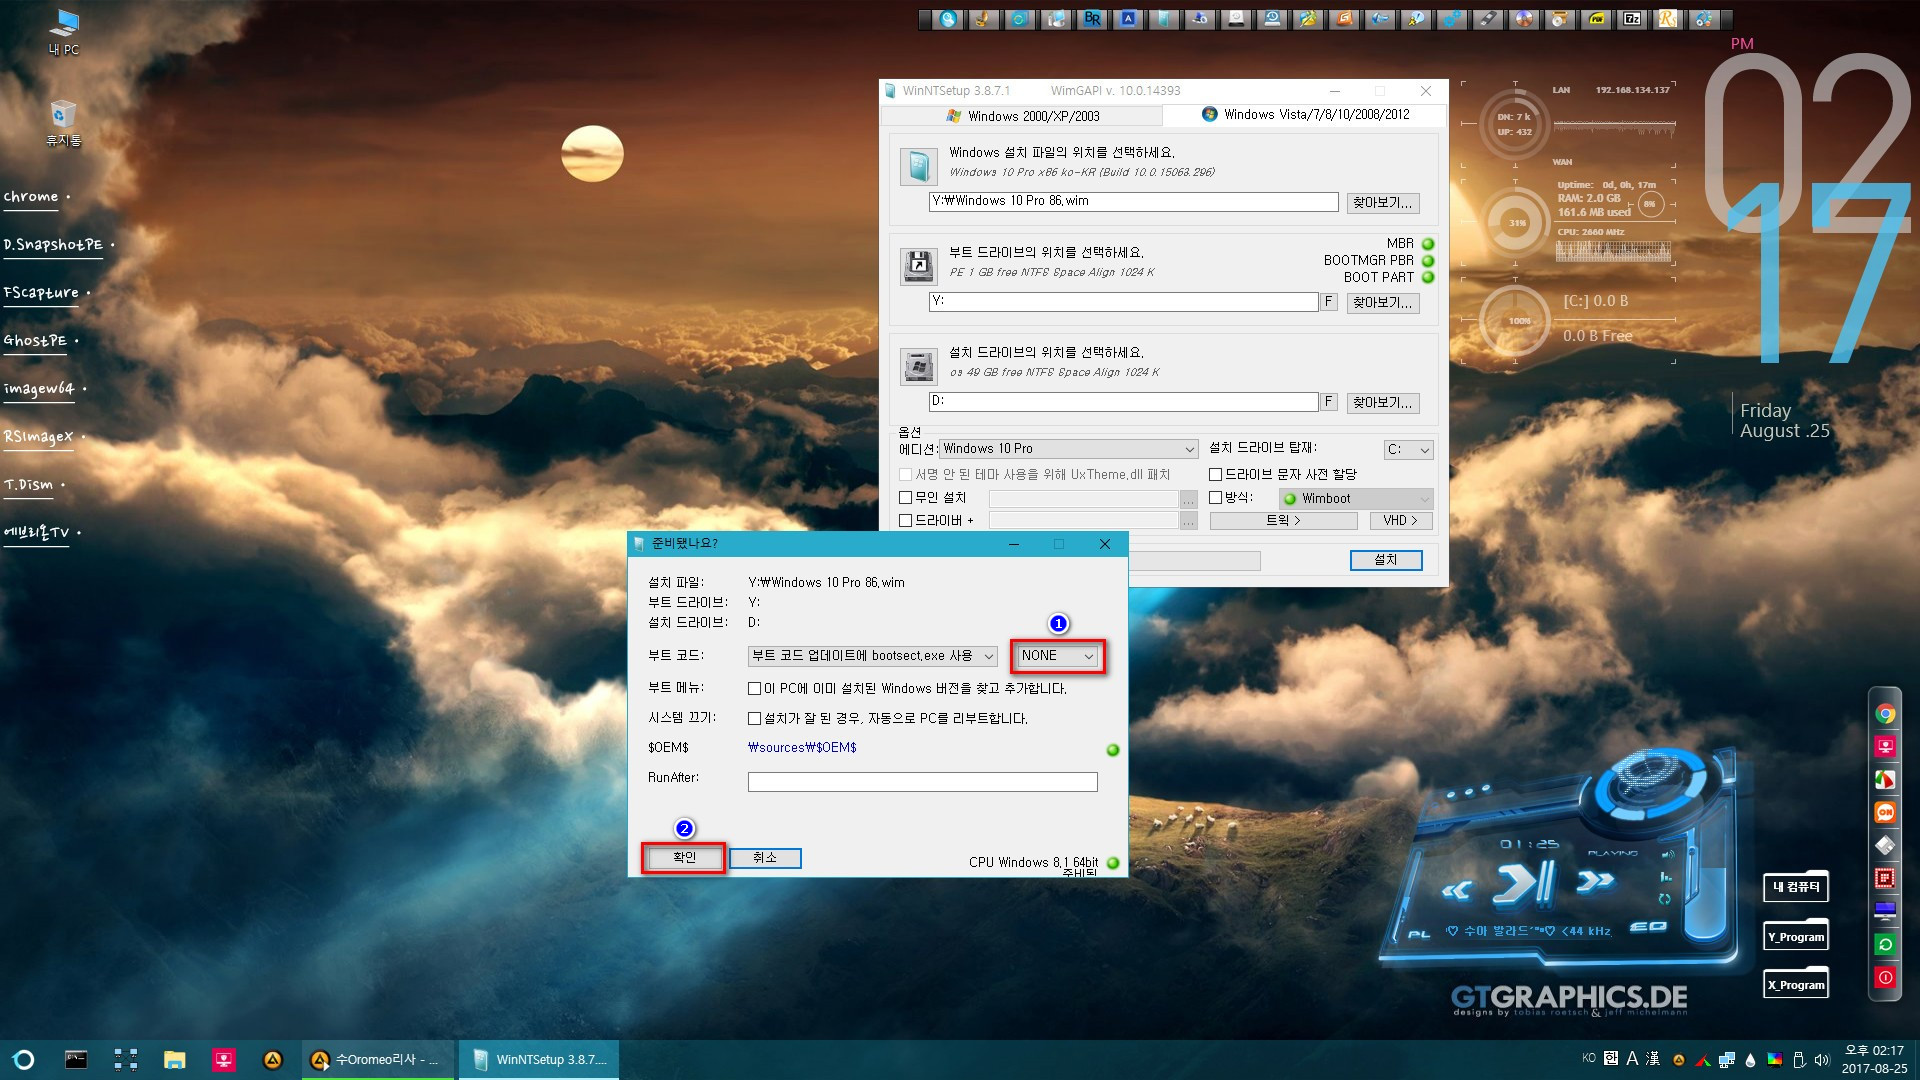This screenshot has height=1080, width=1920.
Task: Launch the BR icon in the top launcher bar
Action: [x=1092, y=18]
